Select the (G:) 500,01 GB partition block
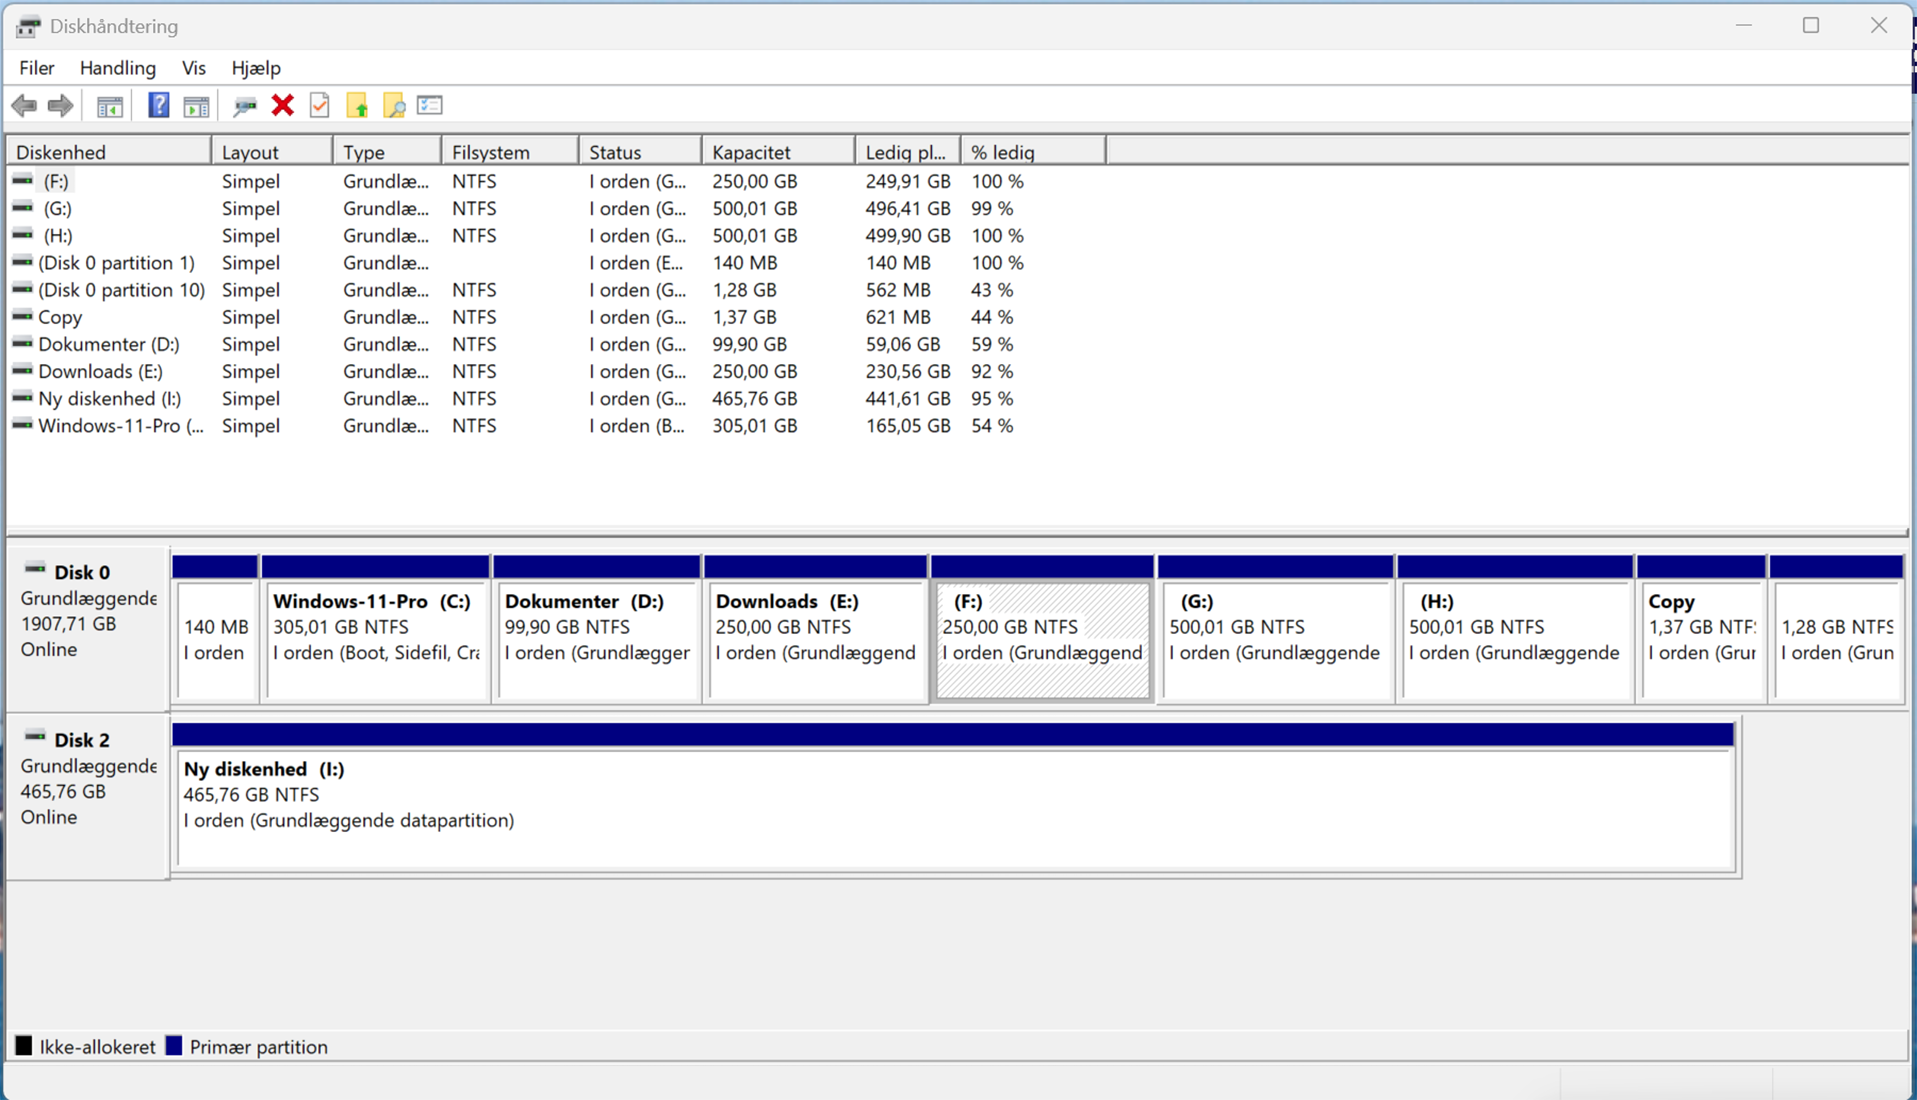 point(1276,629)
